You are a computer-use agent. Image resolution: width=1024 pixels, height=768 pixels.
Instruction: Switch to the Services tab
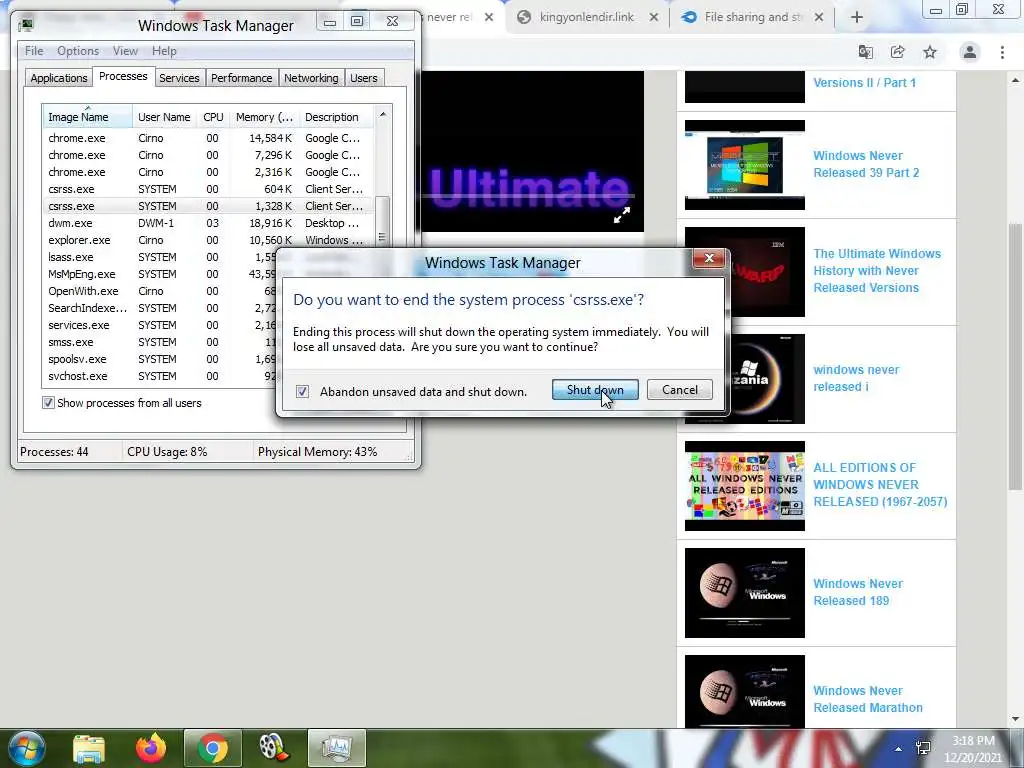(x=179, y=78)
